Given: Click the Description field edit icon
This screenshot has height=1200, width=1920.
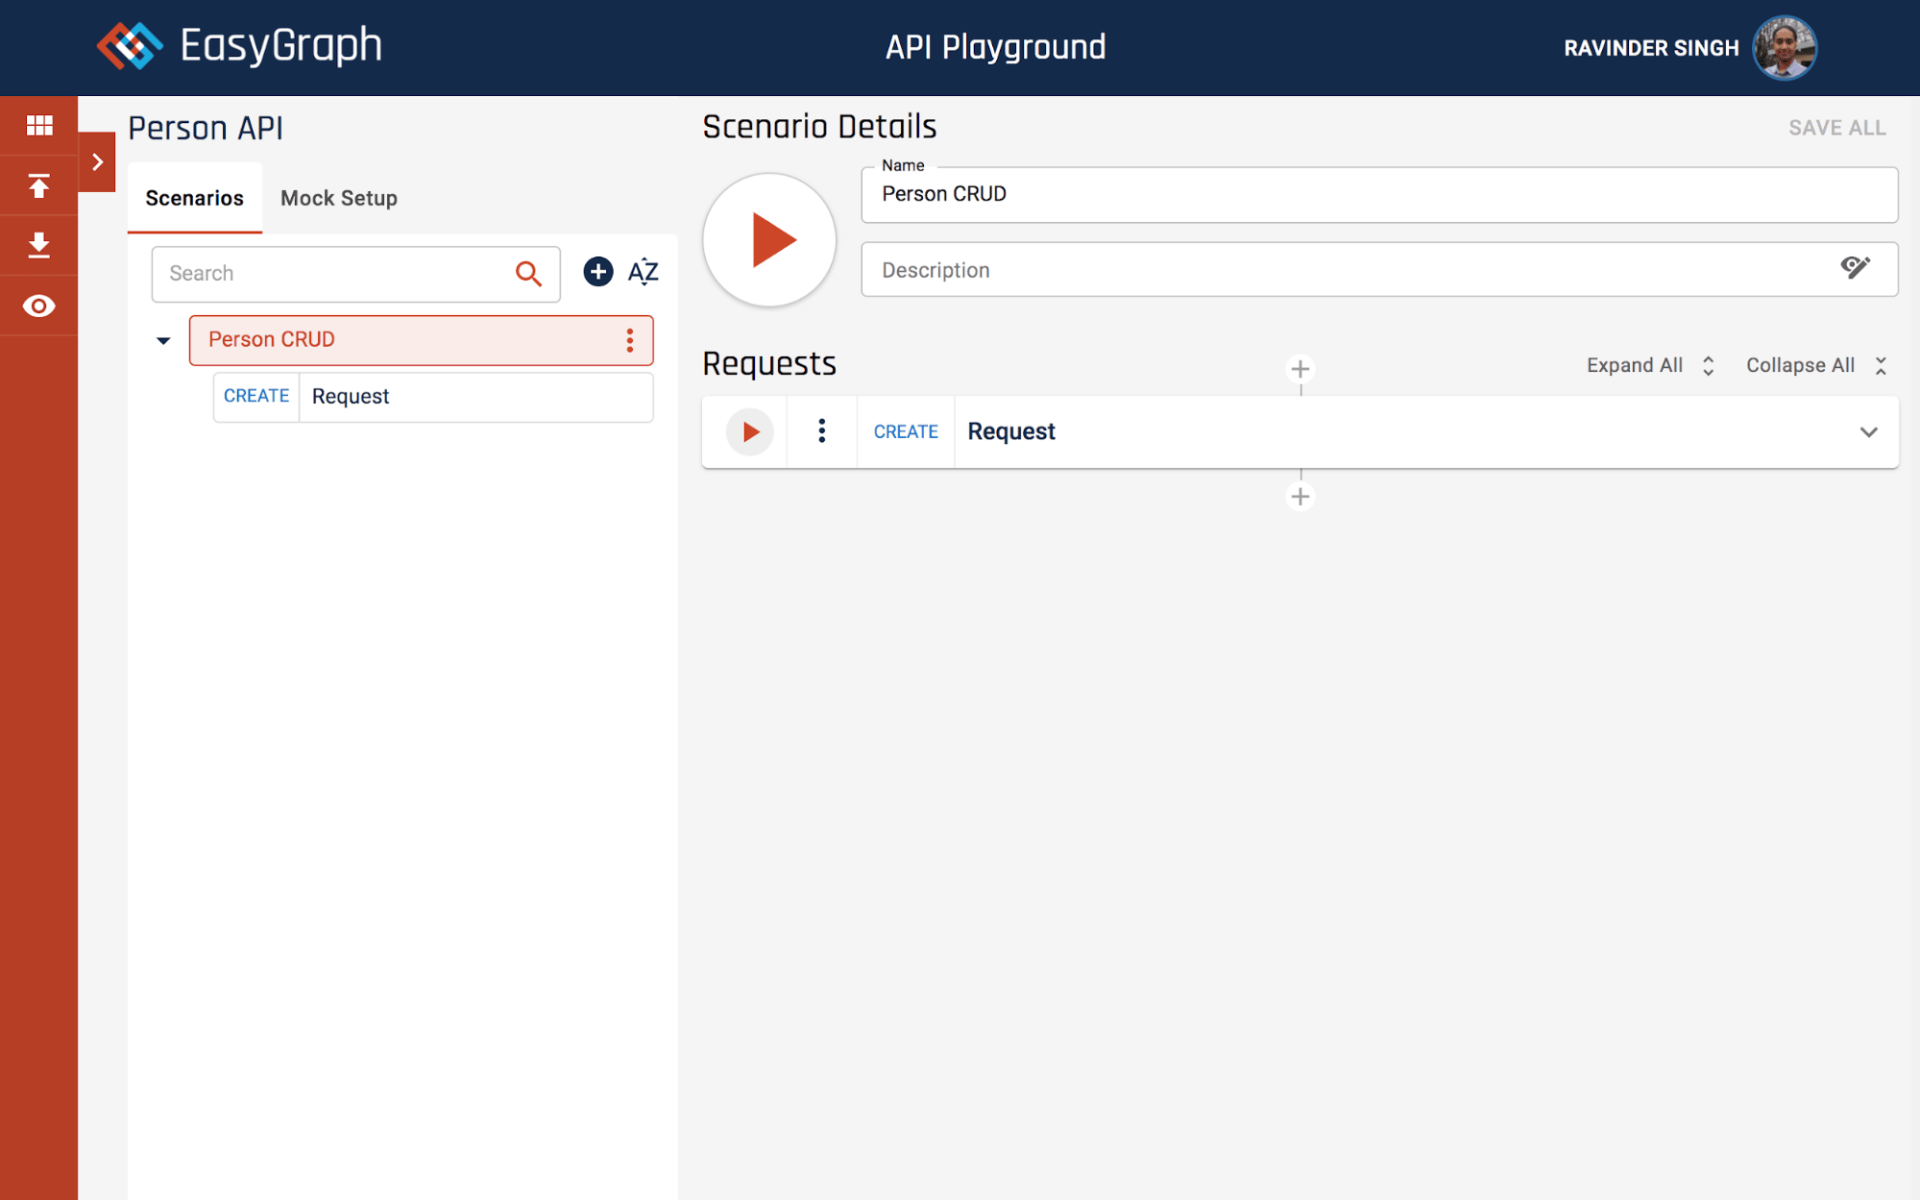Looking at the screenshot, I should (1854, 268).
